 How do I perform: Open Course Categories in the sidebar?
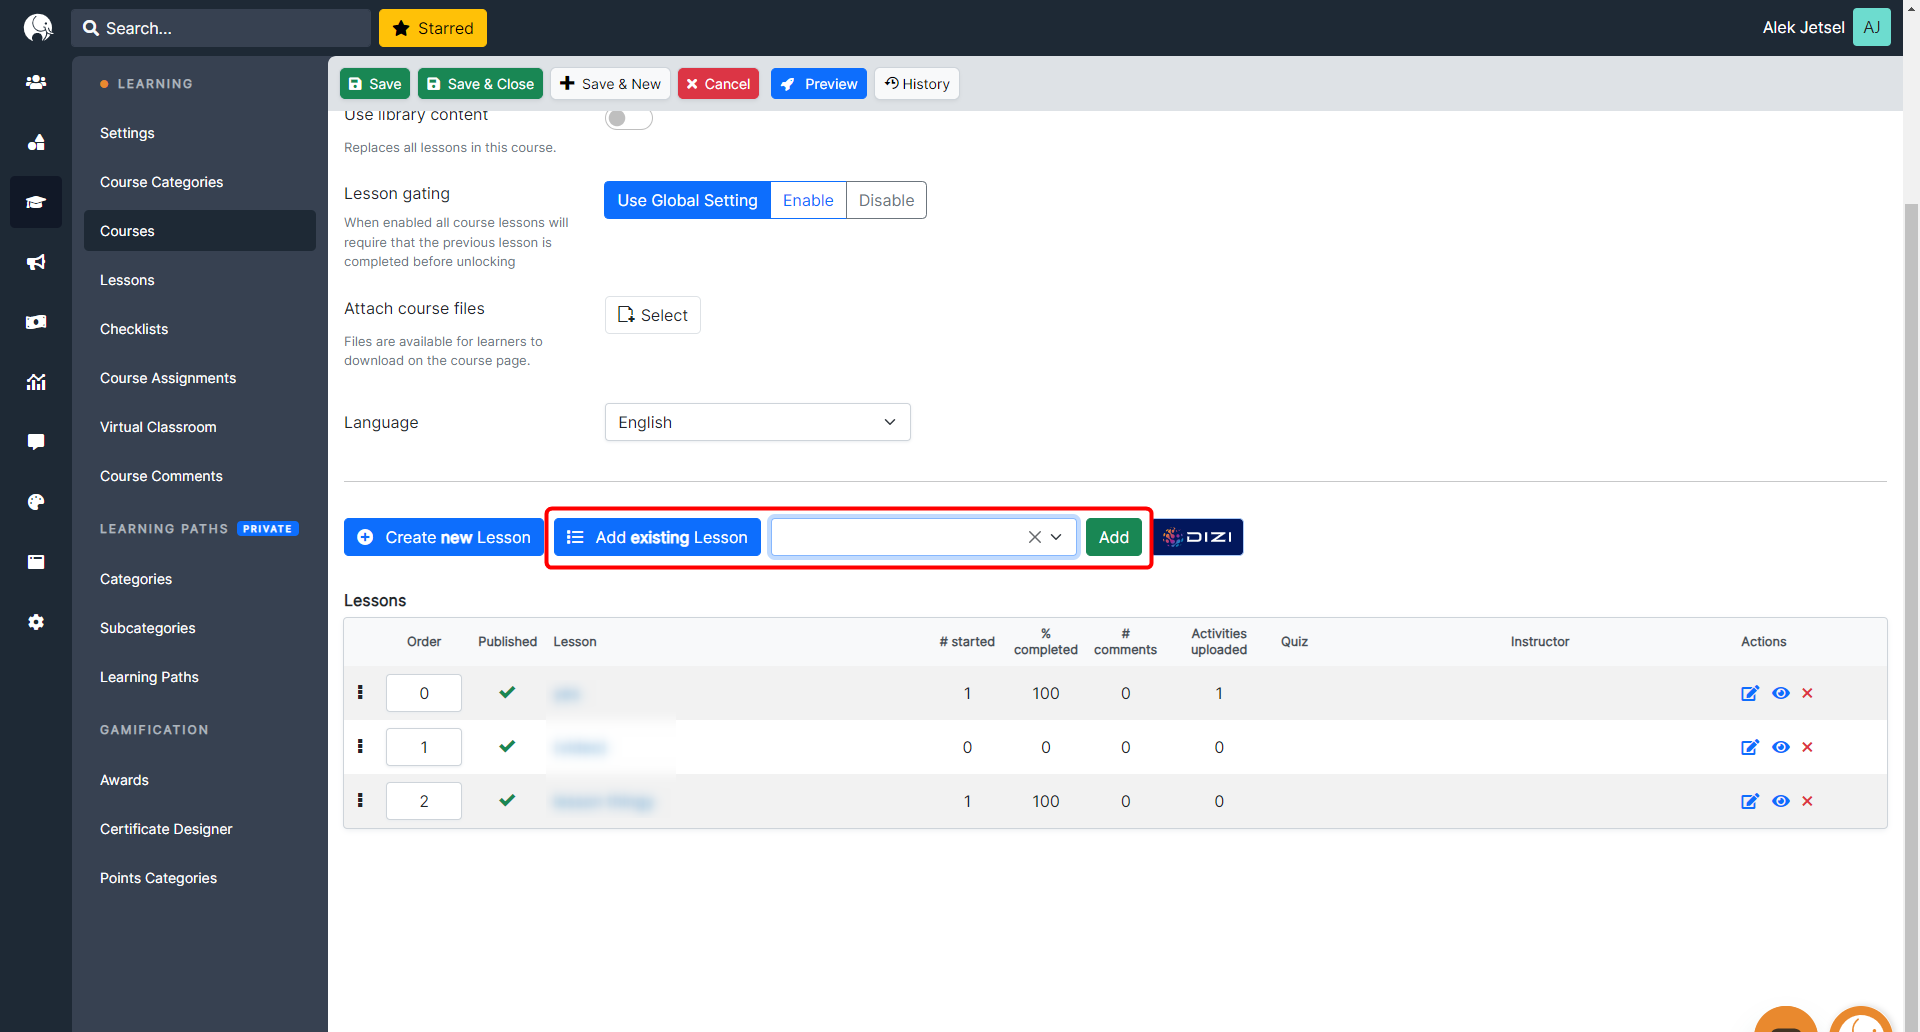[161, 182]
